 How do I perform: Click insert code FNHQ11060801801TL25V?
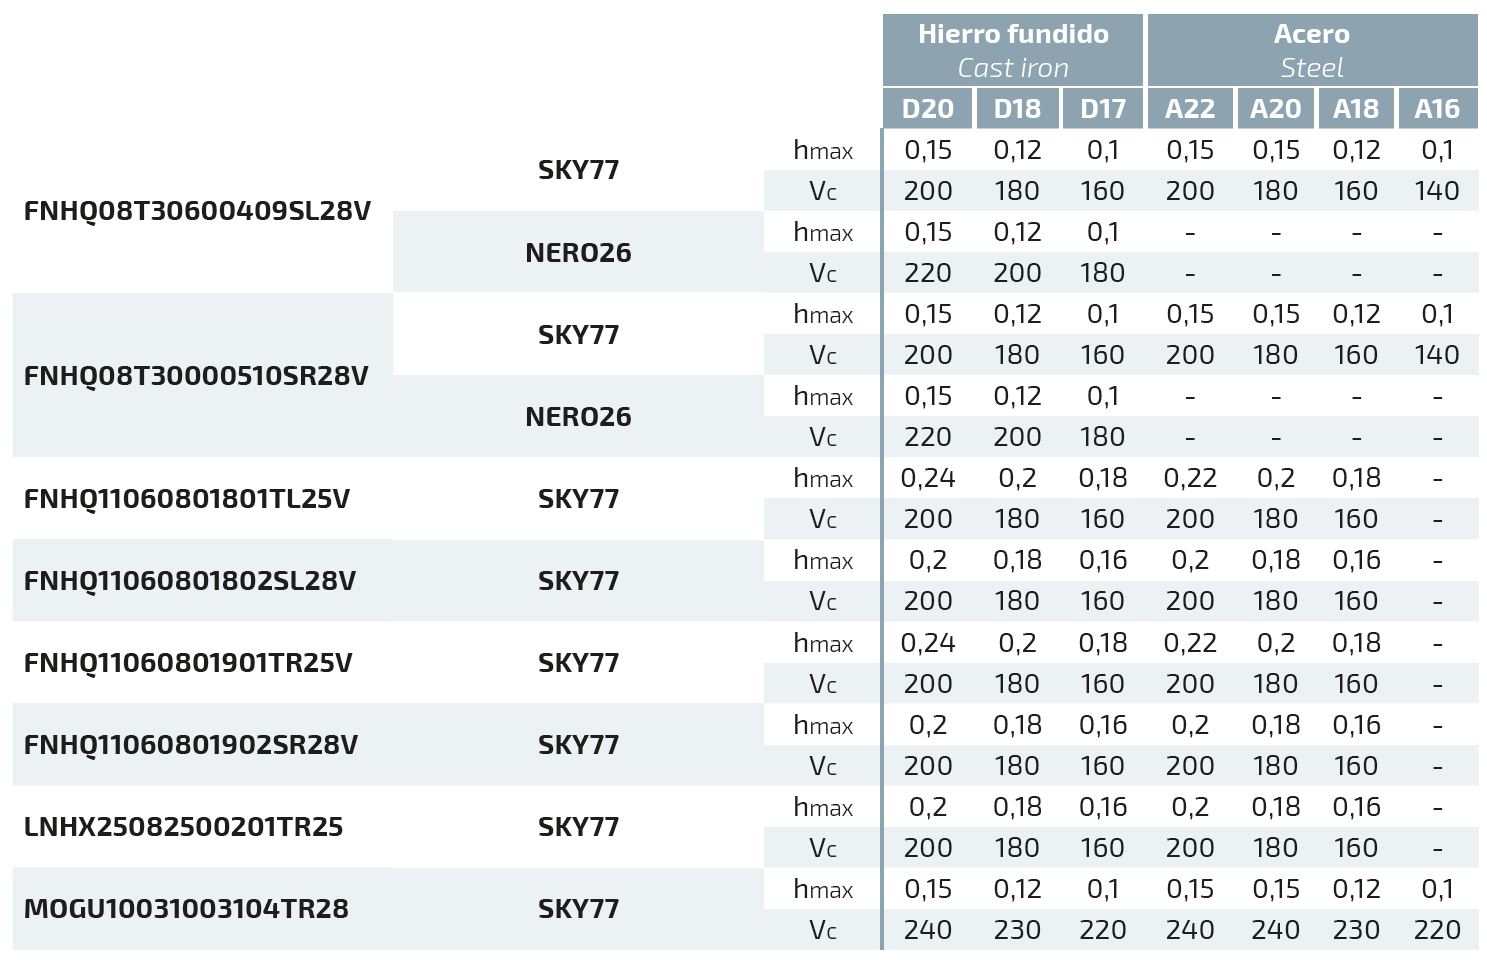(x=187, y=499)
